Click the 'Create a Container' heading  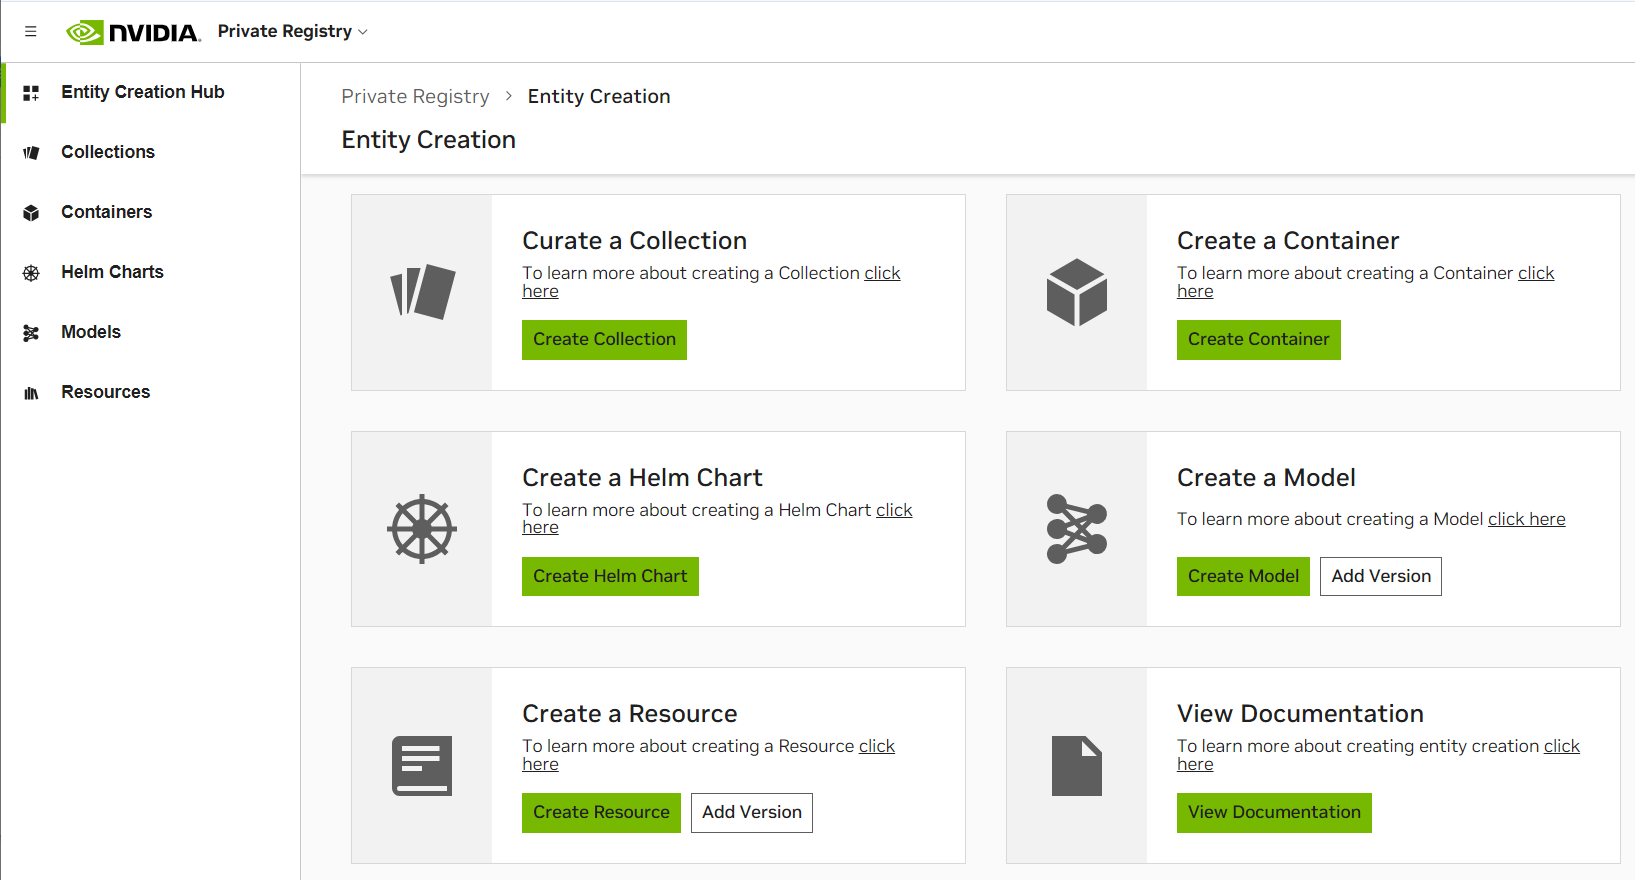[1288, 241]
